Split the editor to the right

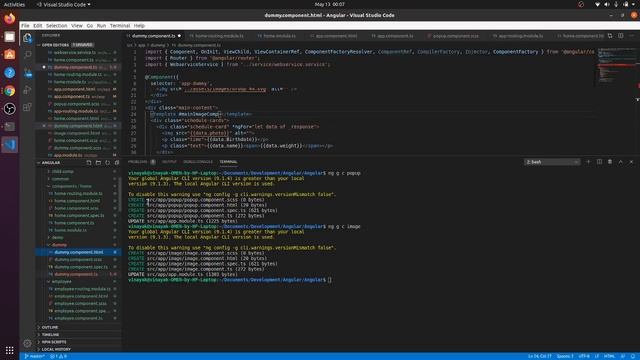620,36
